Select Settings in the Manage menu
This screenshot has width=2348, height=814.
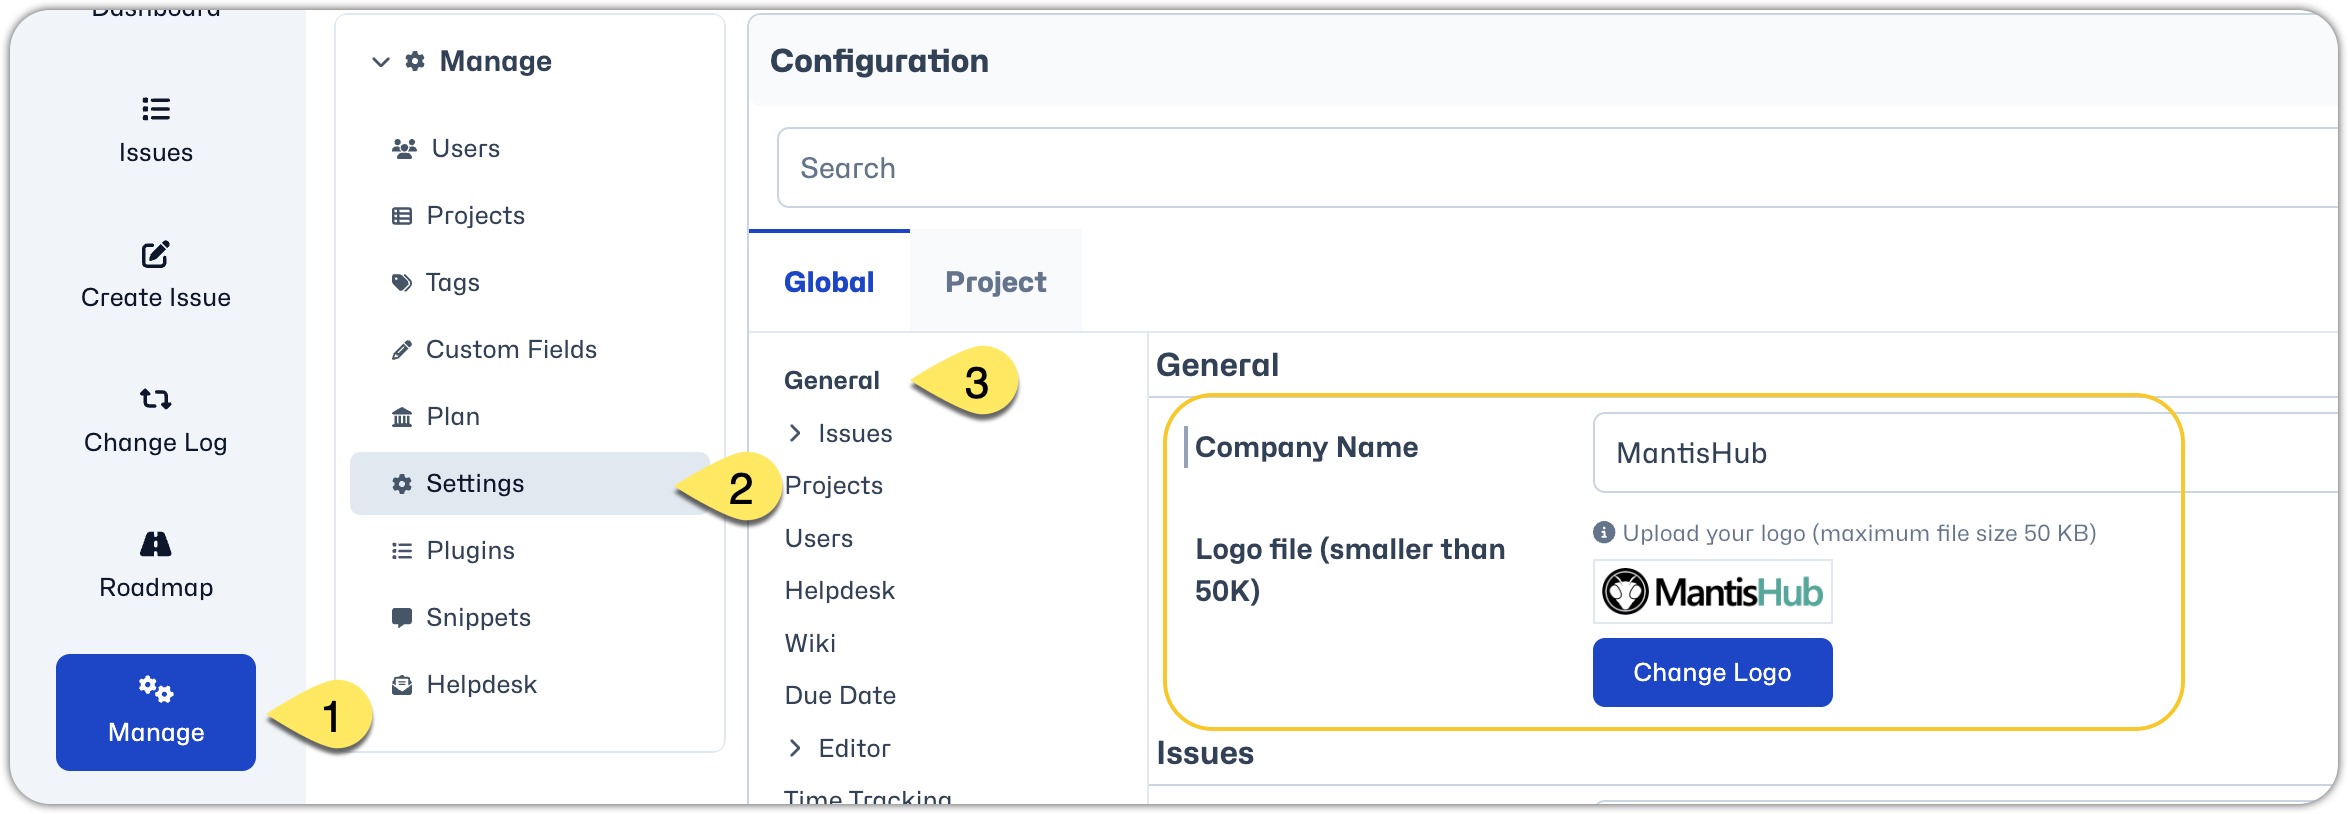(529, 484)
